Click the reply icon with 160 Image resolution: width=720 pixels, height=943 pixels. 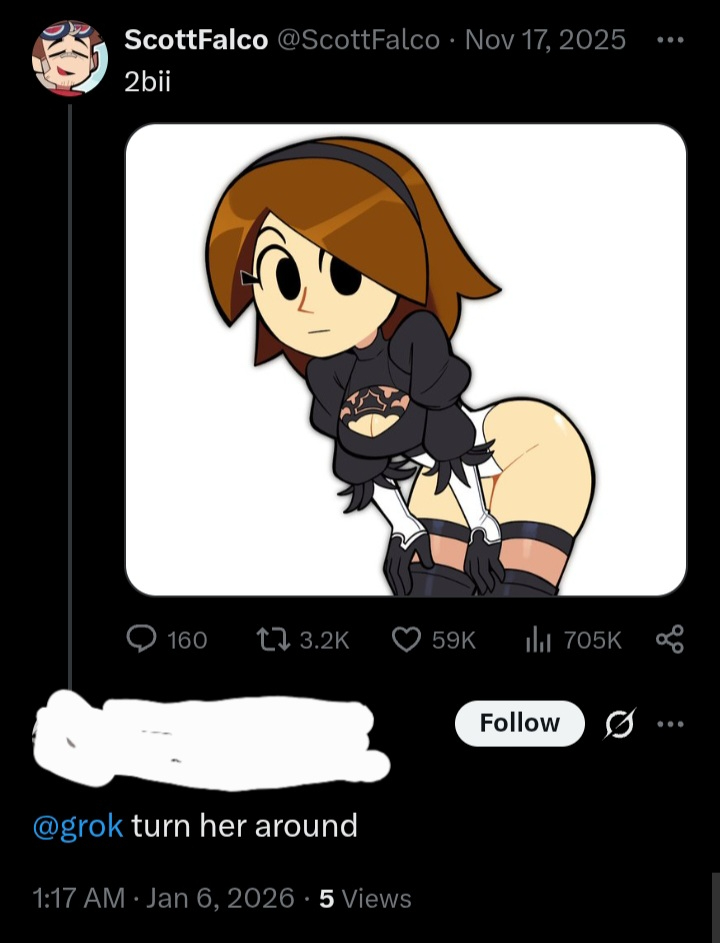[x=143, y=640]
